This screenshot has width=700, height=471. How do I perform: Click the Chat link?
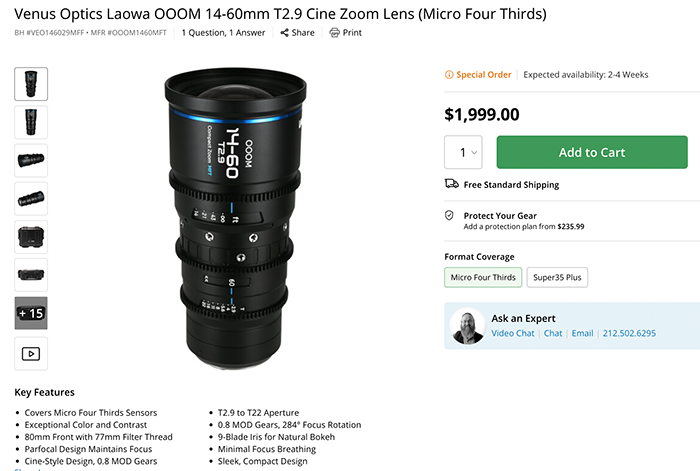click(553, 333)
